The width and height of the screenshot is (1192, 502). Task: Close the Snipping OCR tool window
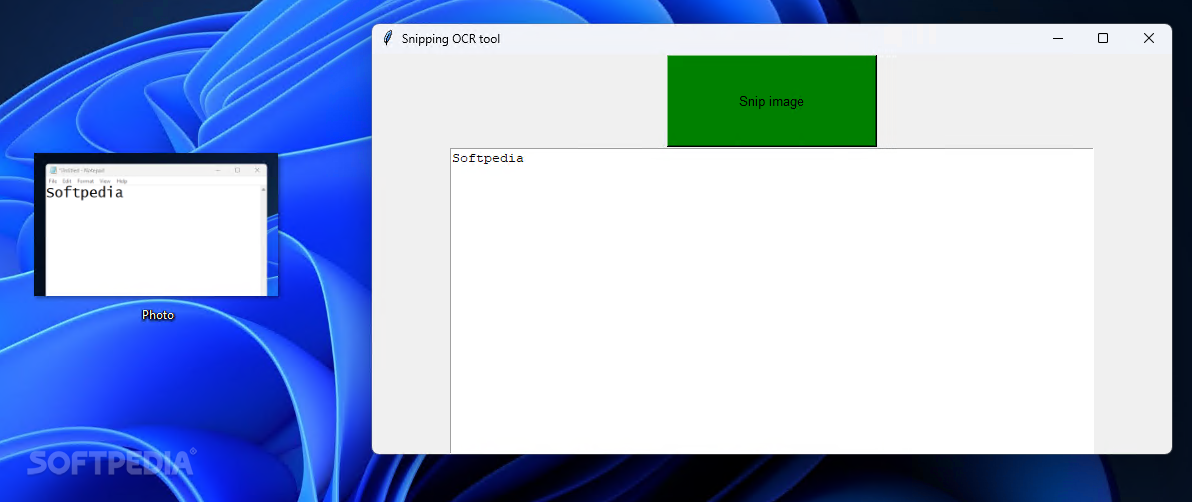[x=1149, y=38]
